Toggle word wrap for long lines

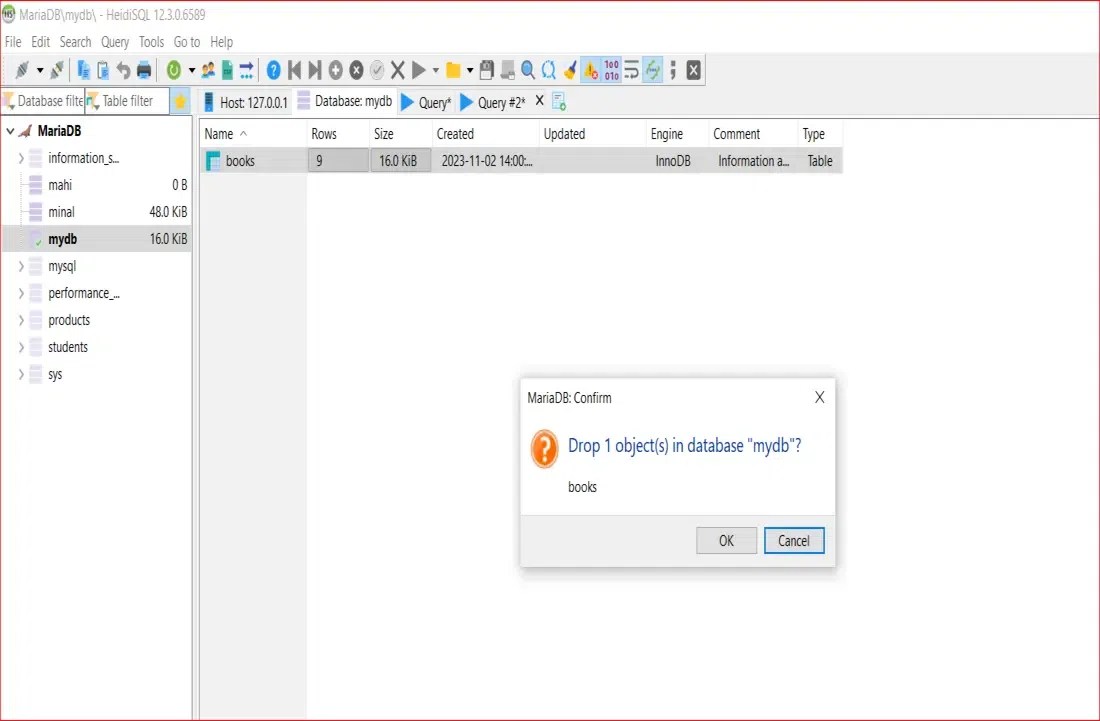tap(631, 69)
